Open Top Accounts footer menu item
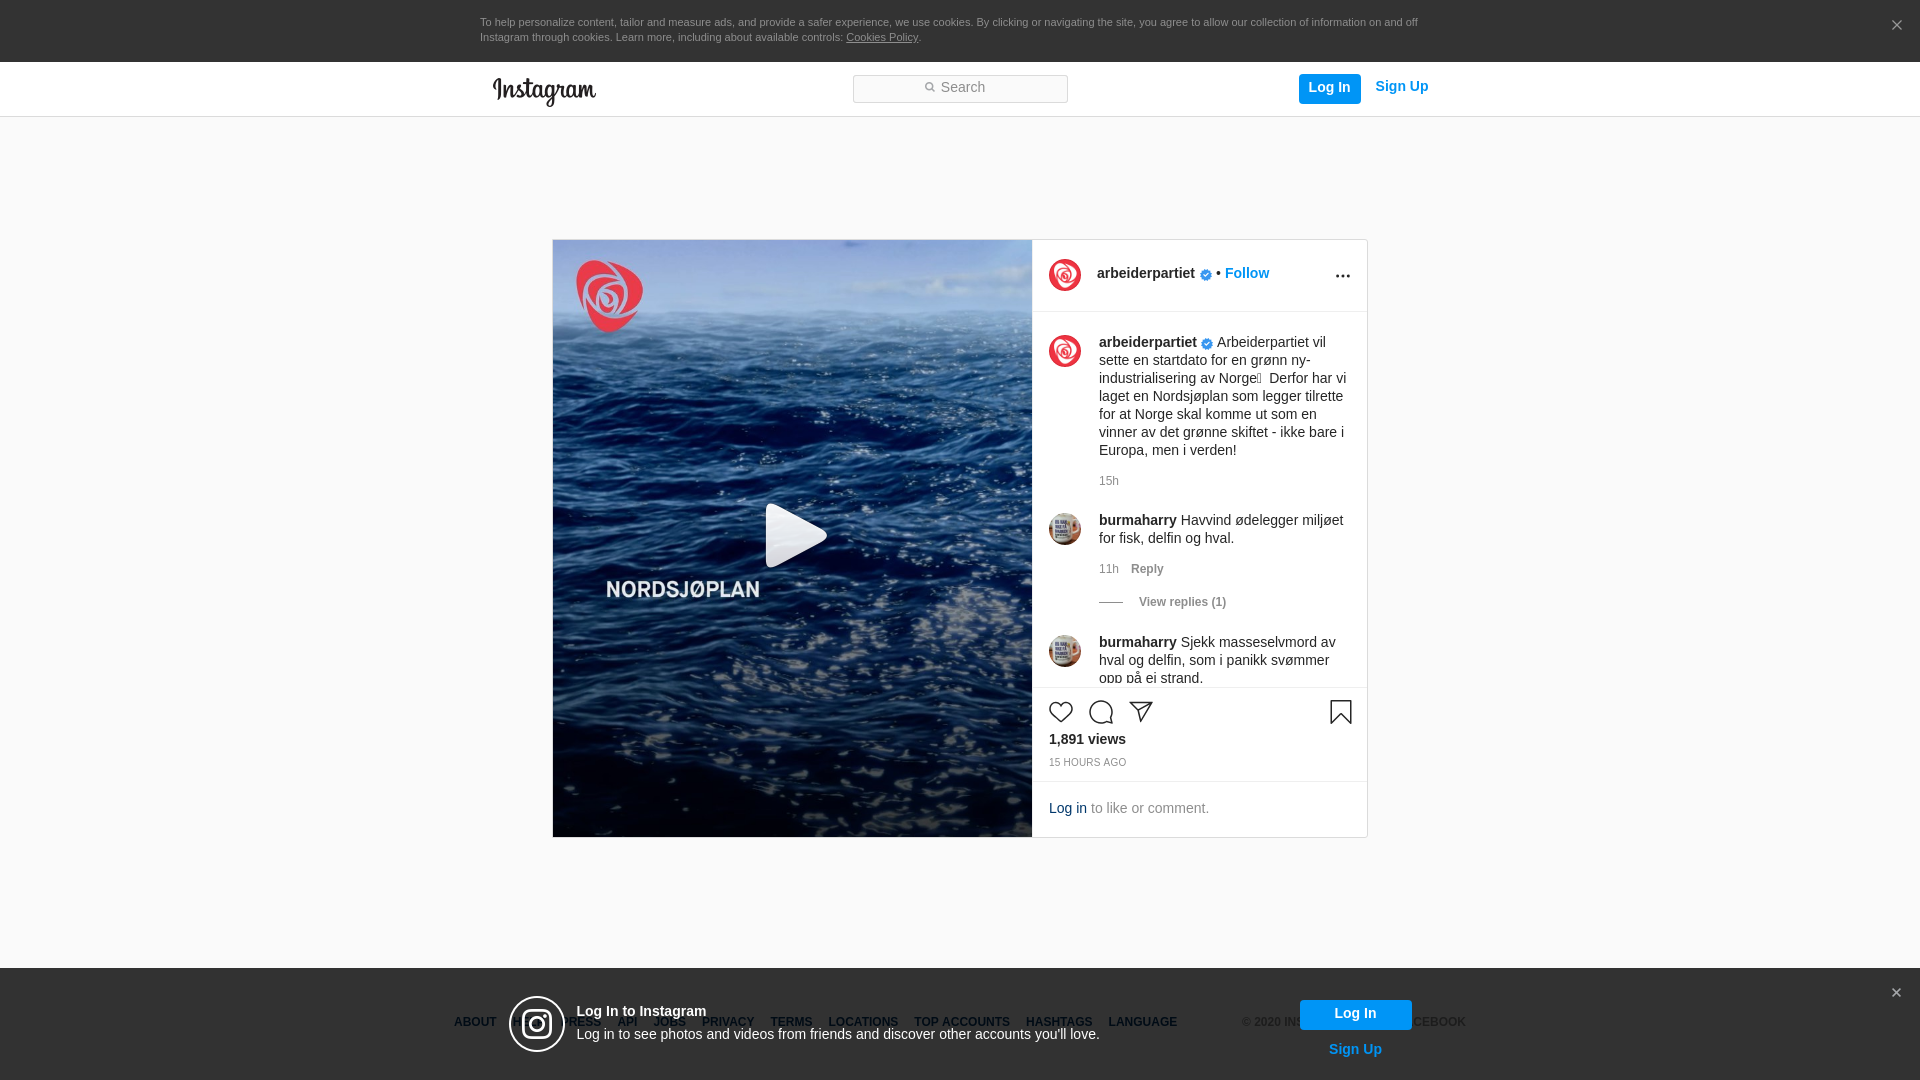This screenshot has width=1920, height=1080. pos(961,1022)
